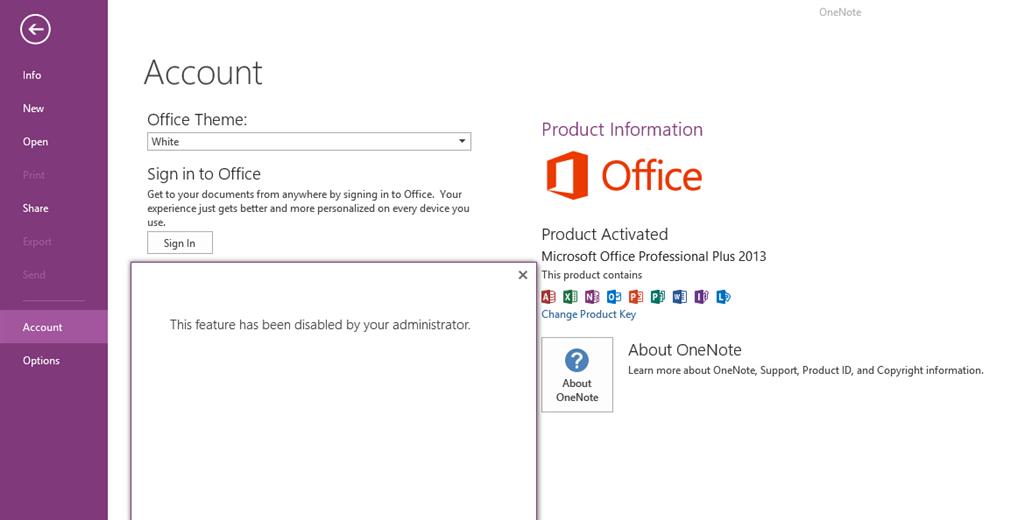Click the InfoPath product icon
Viewport: 1024px width, 520px height.
click(701, 297)
